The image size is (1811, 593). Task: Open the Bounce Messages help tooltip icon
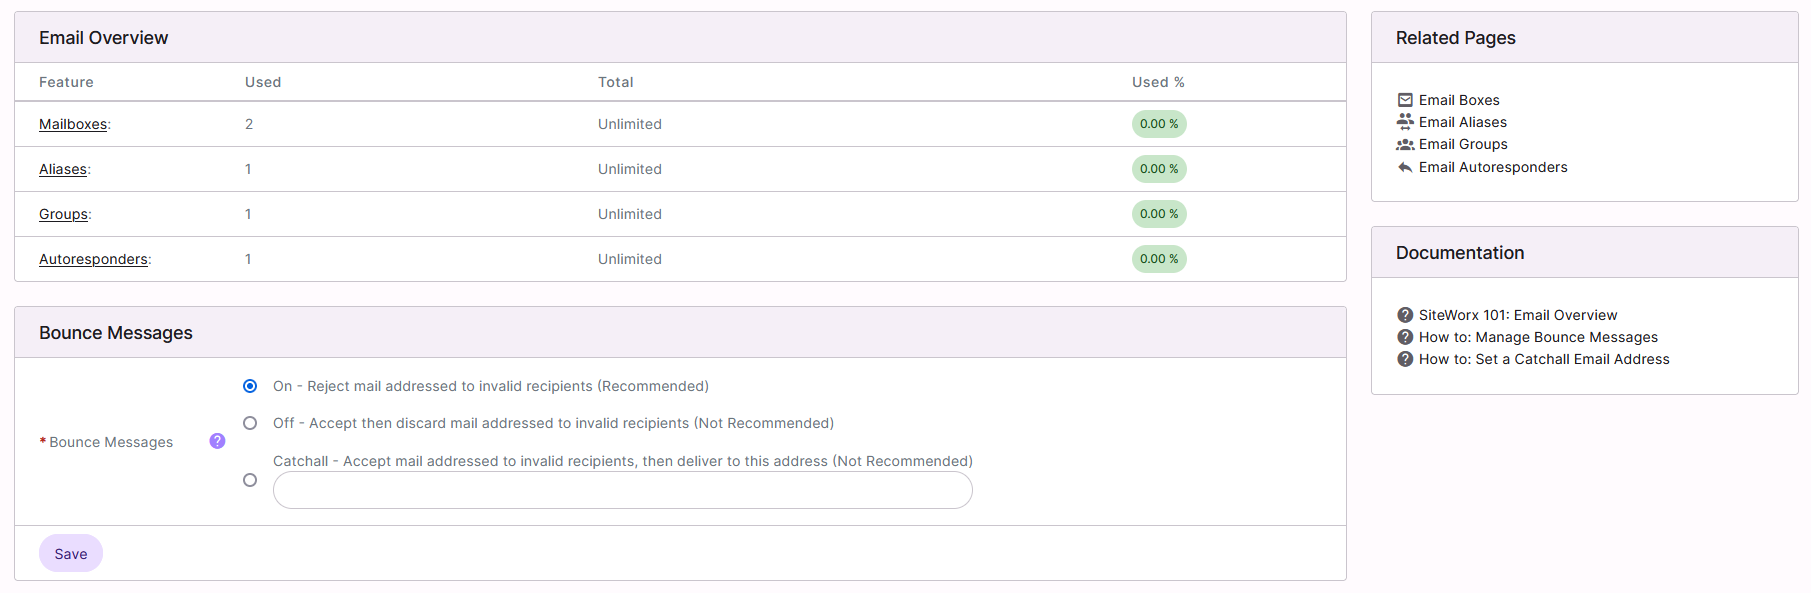coord(217,441)
